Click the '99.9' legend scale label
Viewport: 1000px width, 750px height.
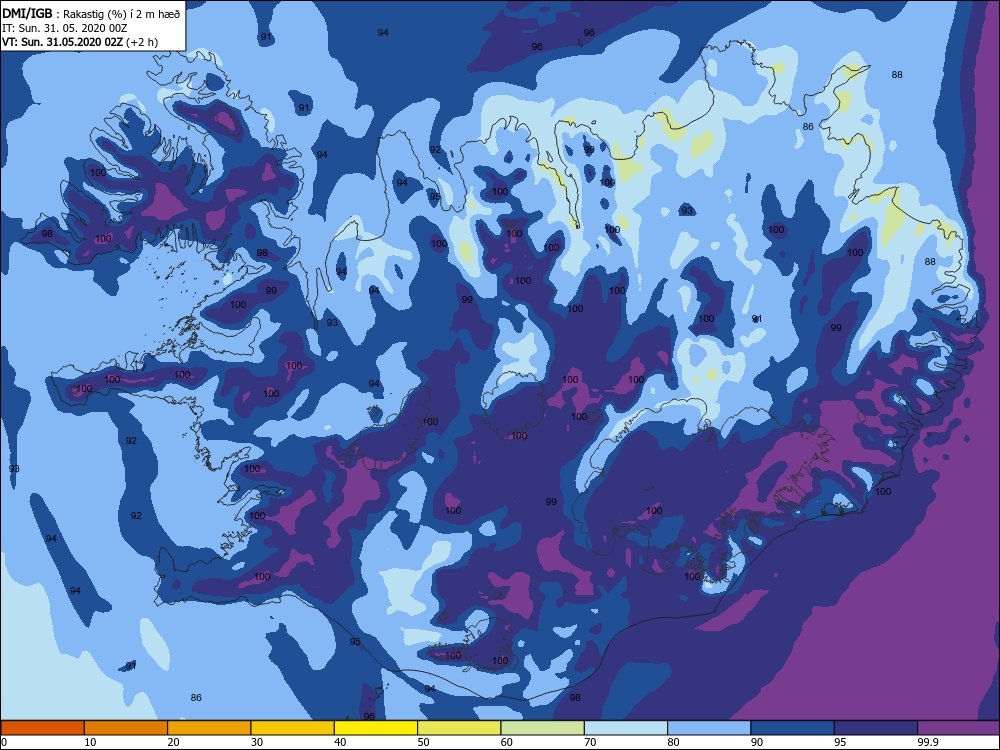coord(927,742)
